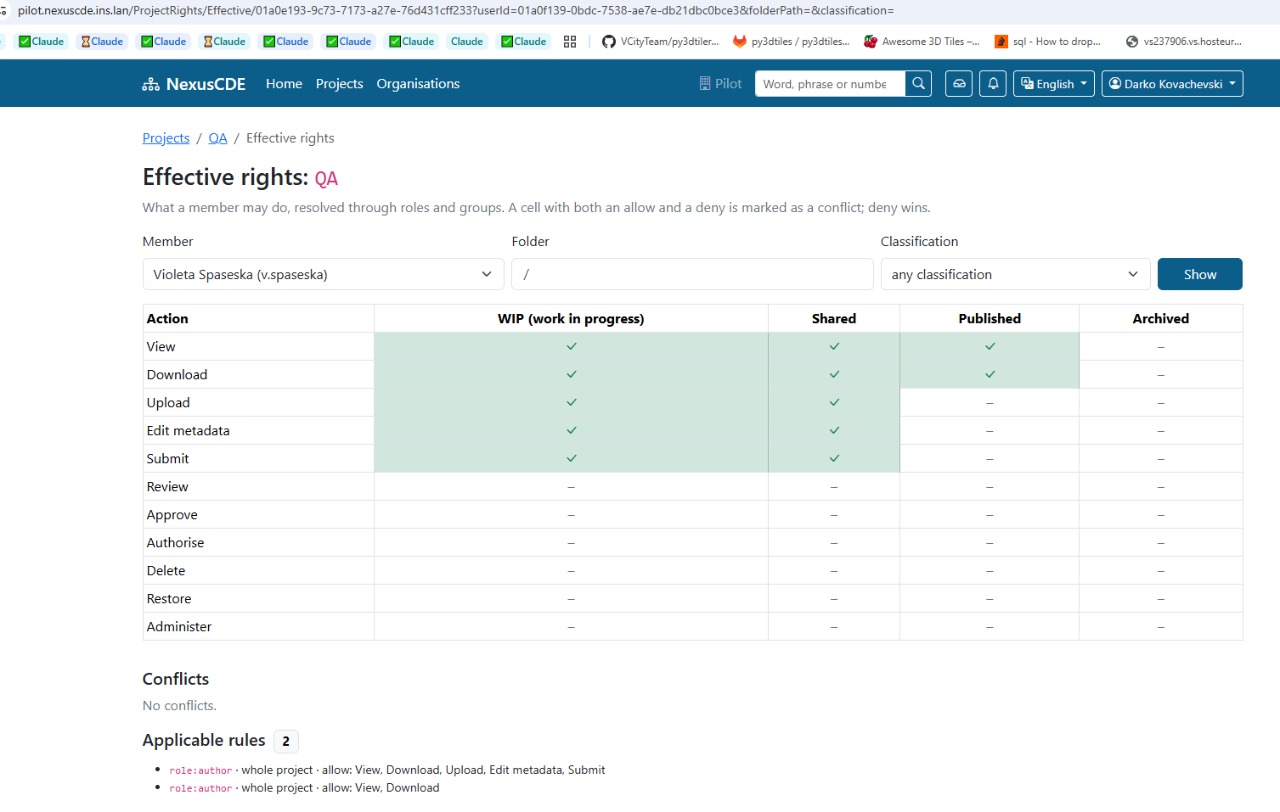Image resolution: width=1280 pixels, height=812 pixels.
Task: Focus the Word, phrase or number search box
Action: [x=830, y=84]
